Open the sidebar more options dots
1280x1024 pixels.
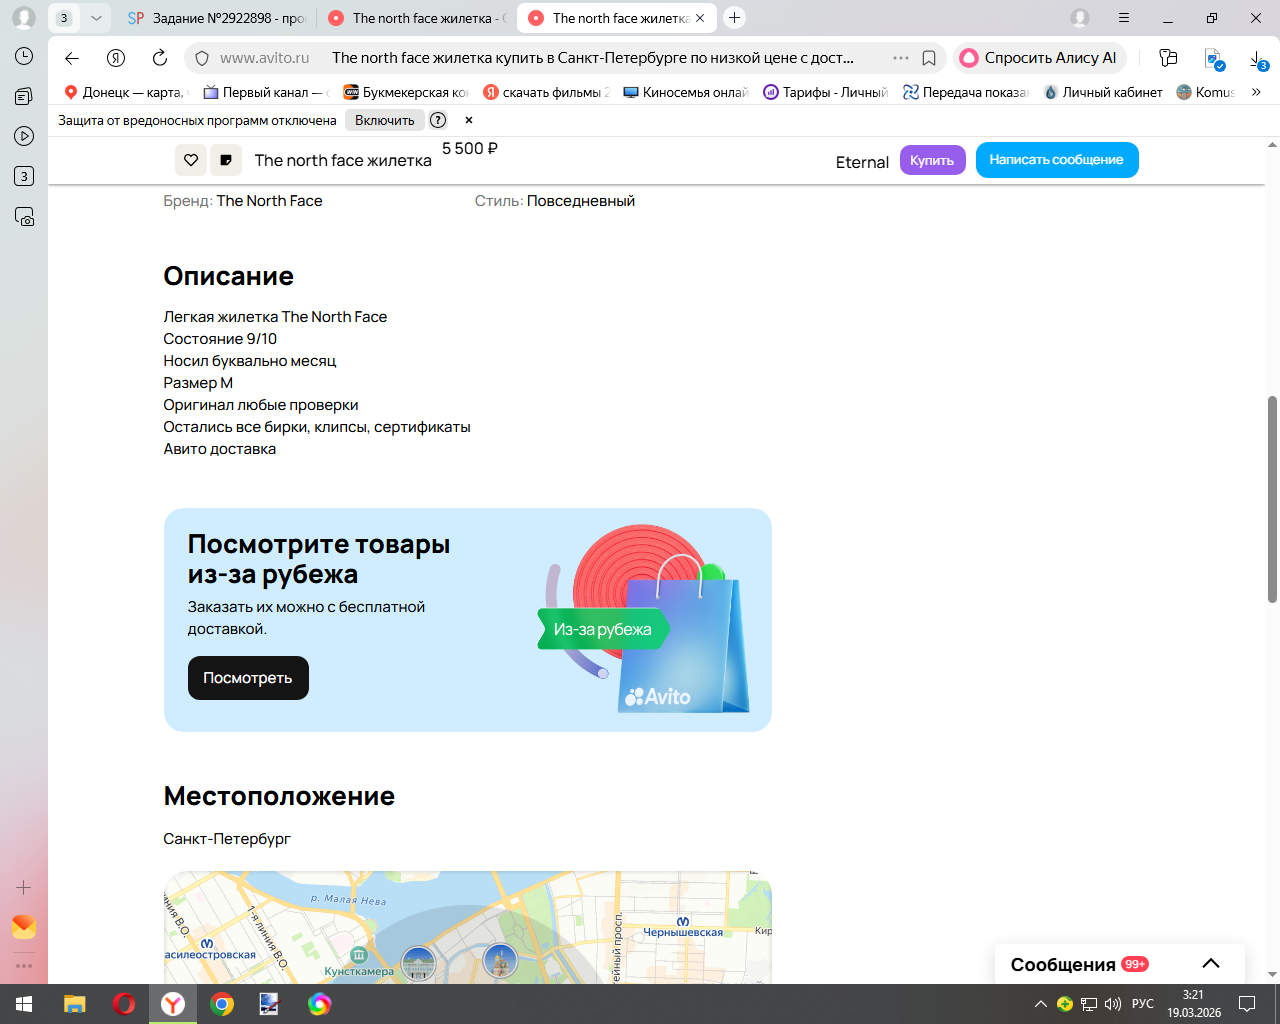[x=24, y=966]
